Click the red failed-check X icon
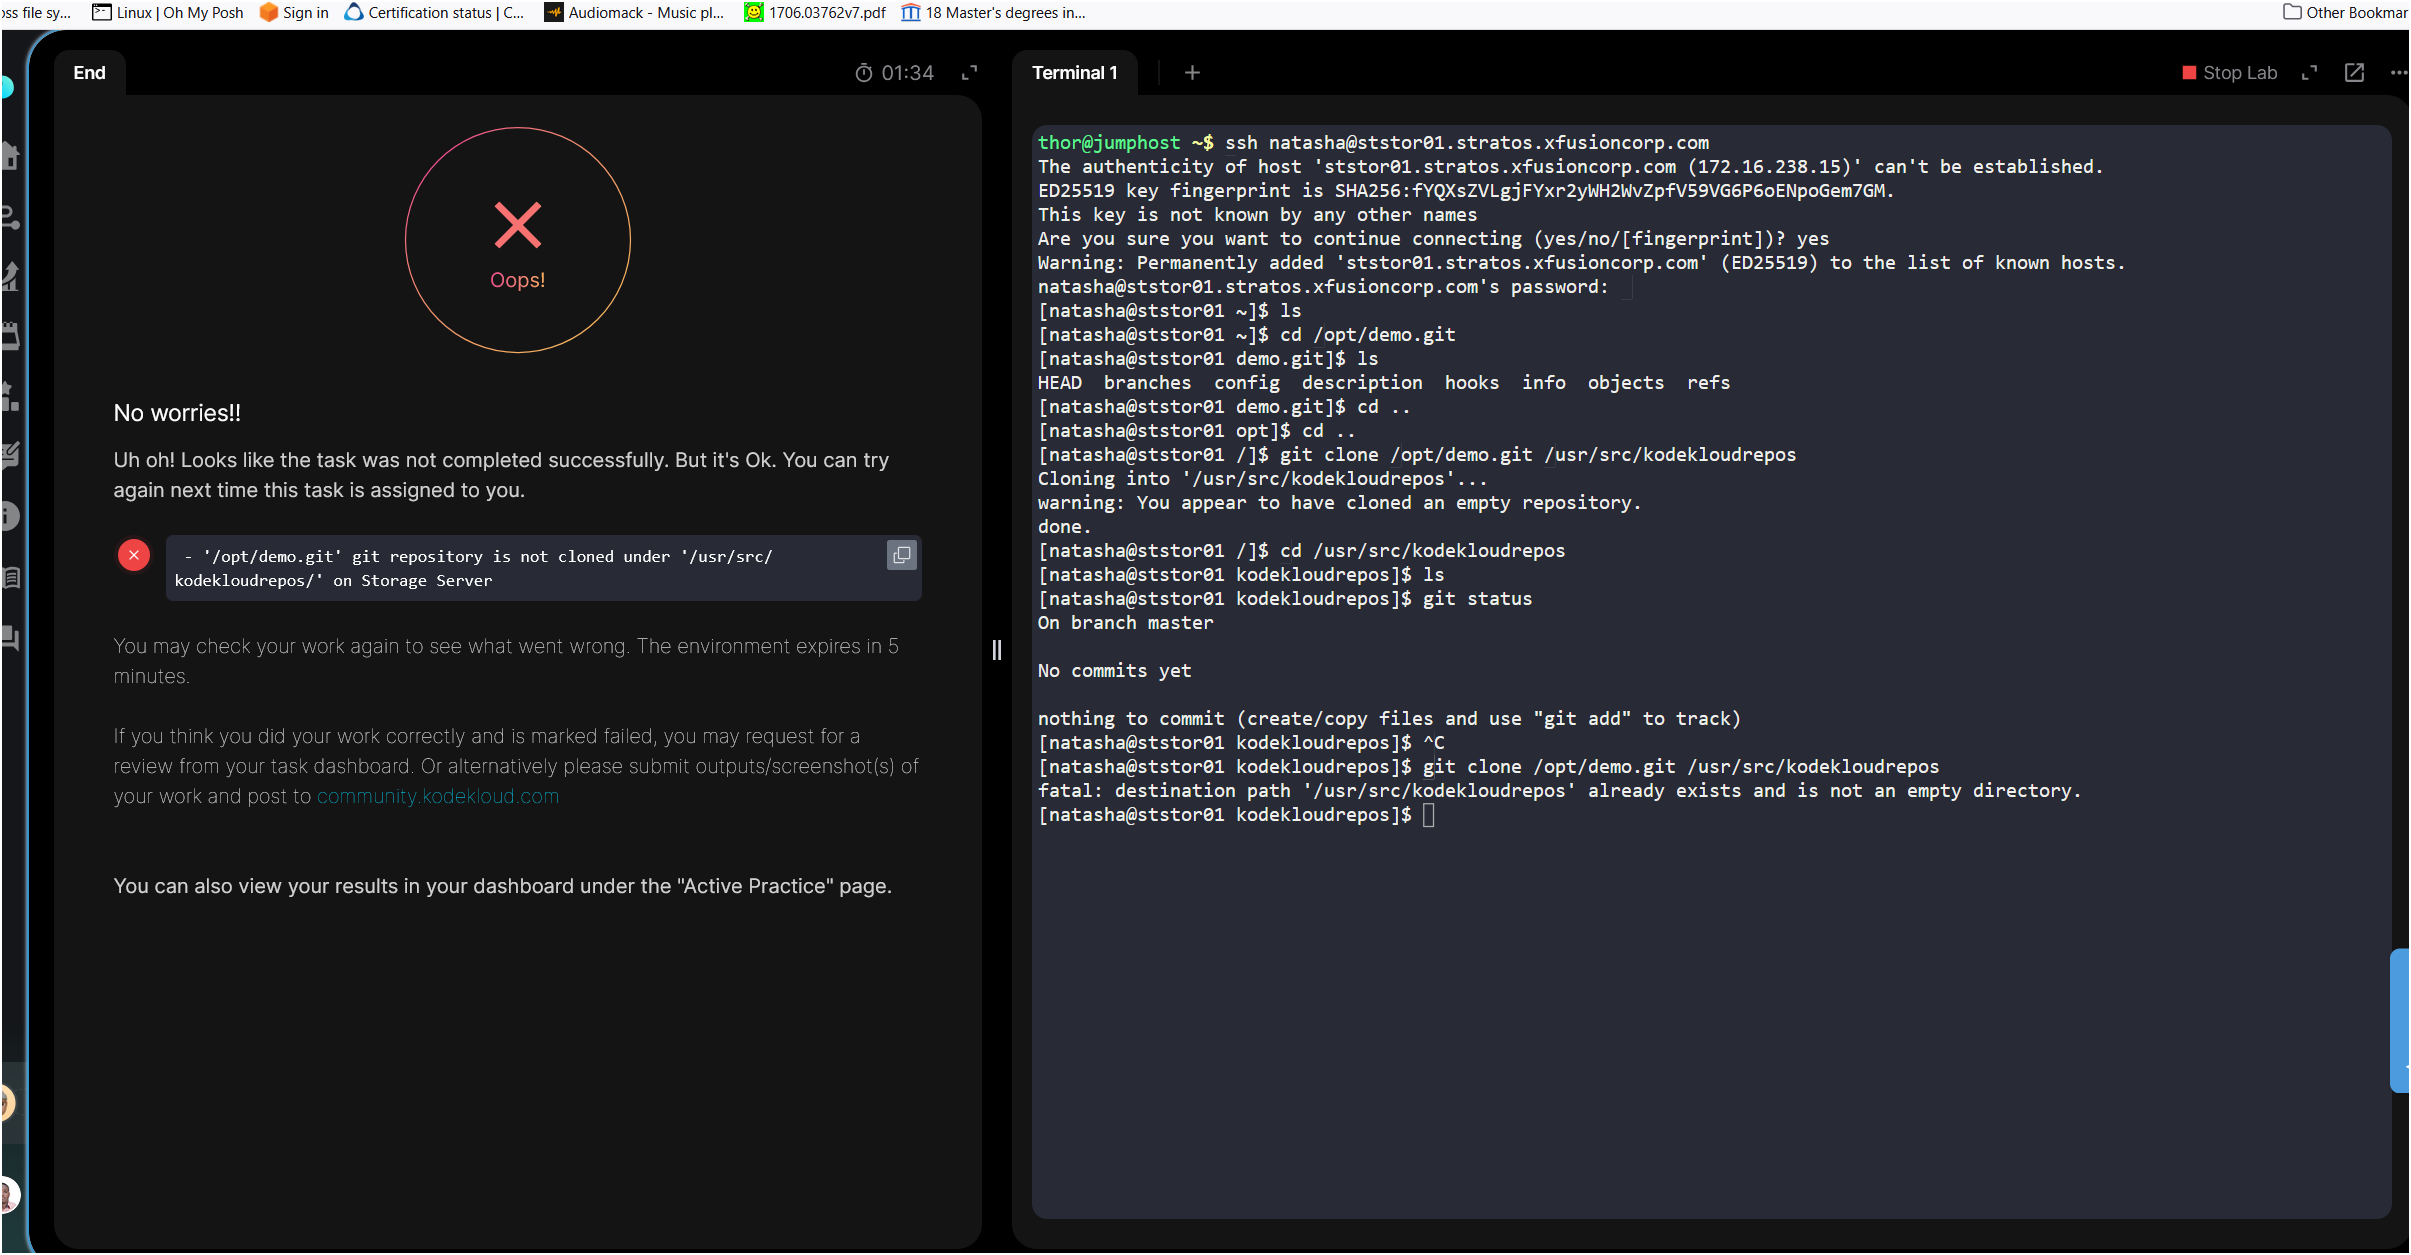 [134, 555]
